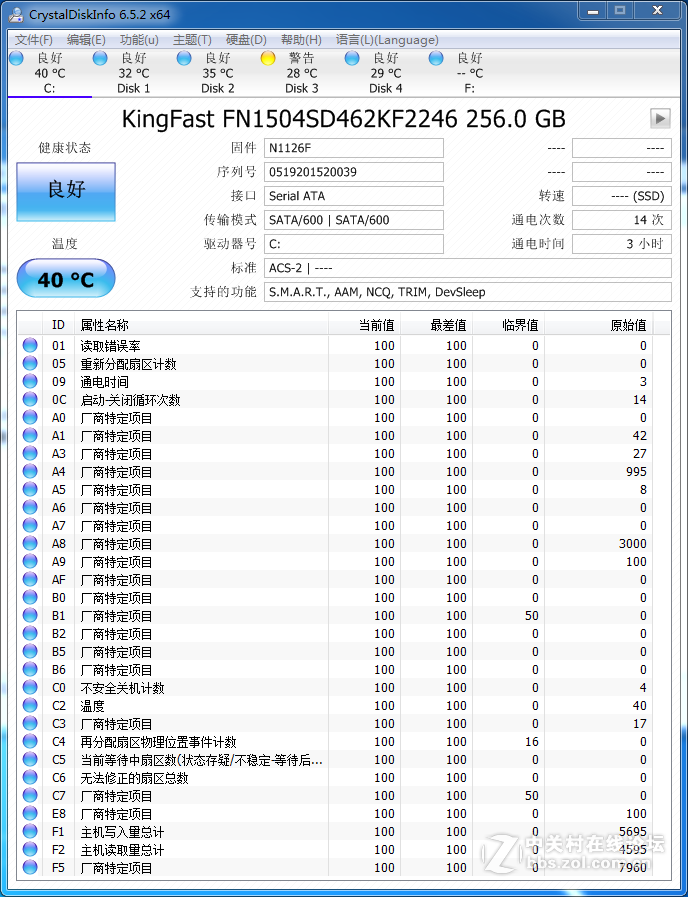Viewport: 688px width, 897px height.
Task: Click status icon for attribute C4
Action: pyautogui.click(x=30, y=741)
